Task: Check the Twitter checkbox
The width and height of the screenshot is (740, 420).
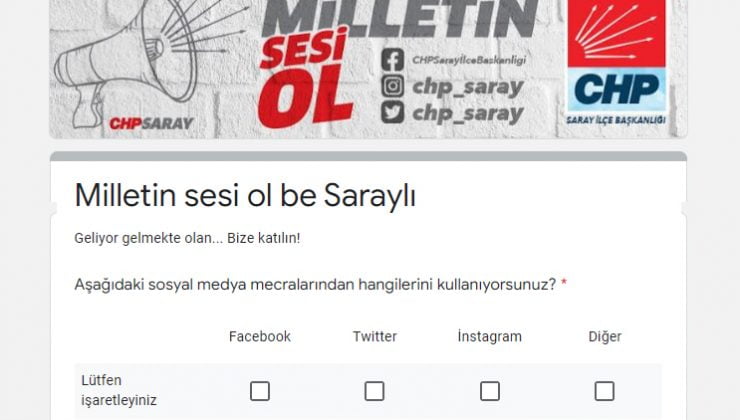Action: click(x=375, y=391)
